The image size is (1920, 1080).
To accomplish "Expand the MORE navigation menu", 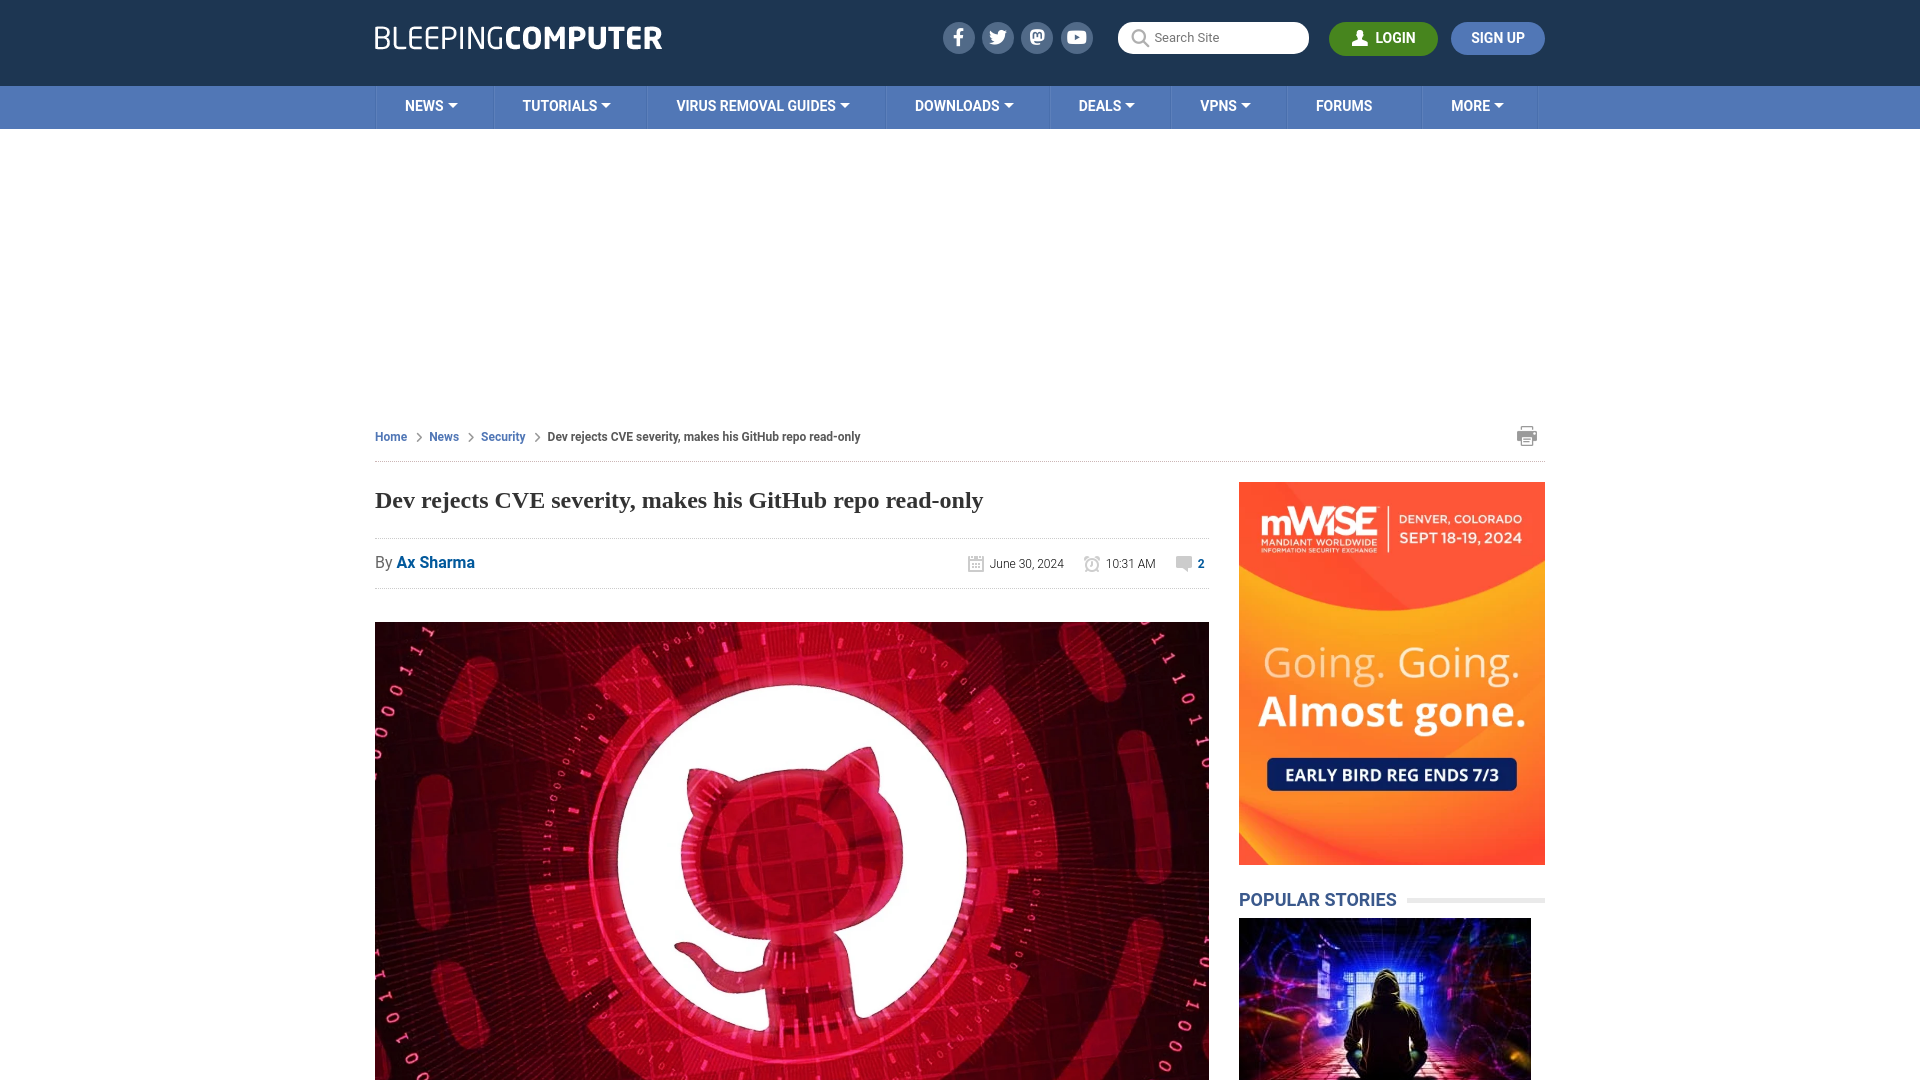I will (x=1477, y=105).
